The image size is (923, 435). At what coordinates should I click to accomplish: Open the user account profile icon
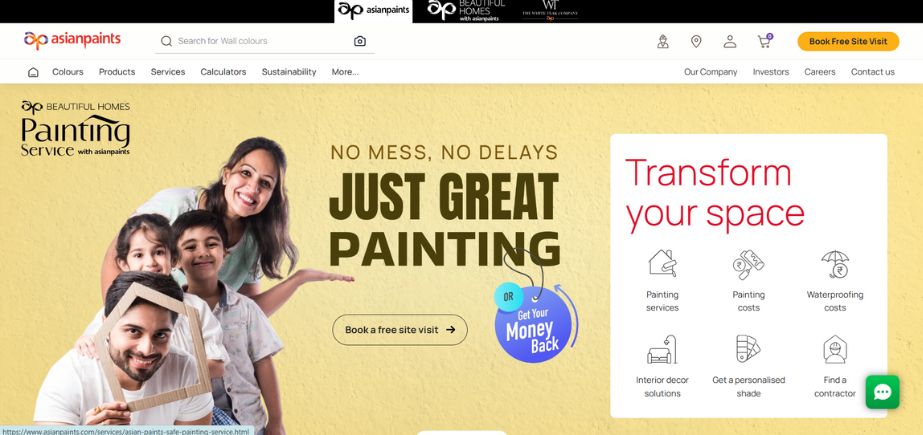pos(730,41)
